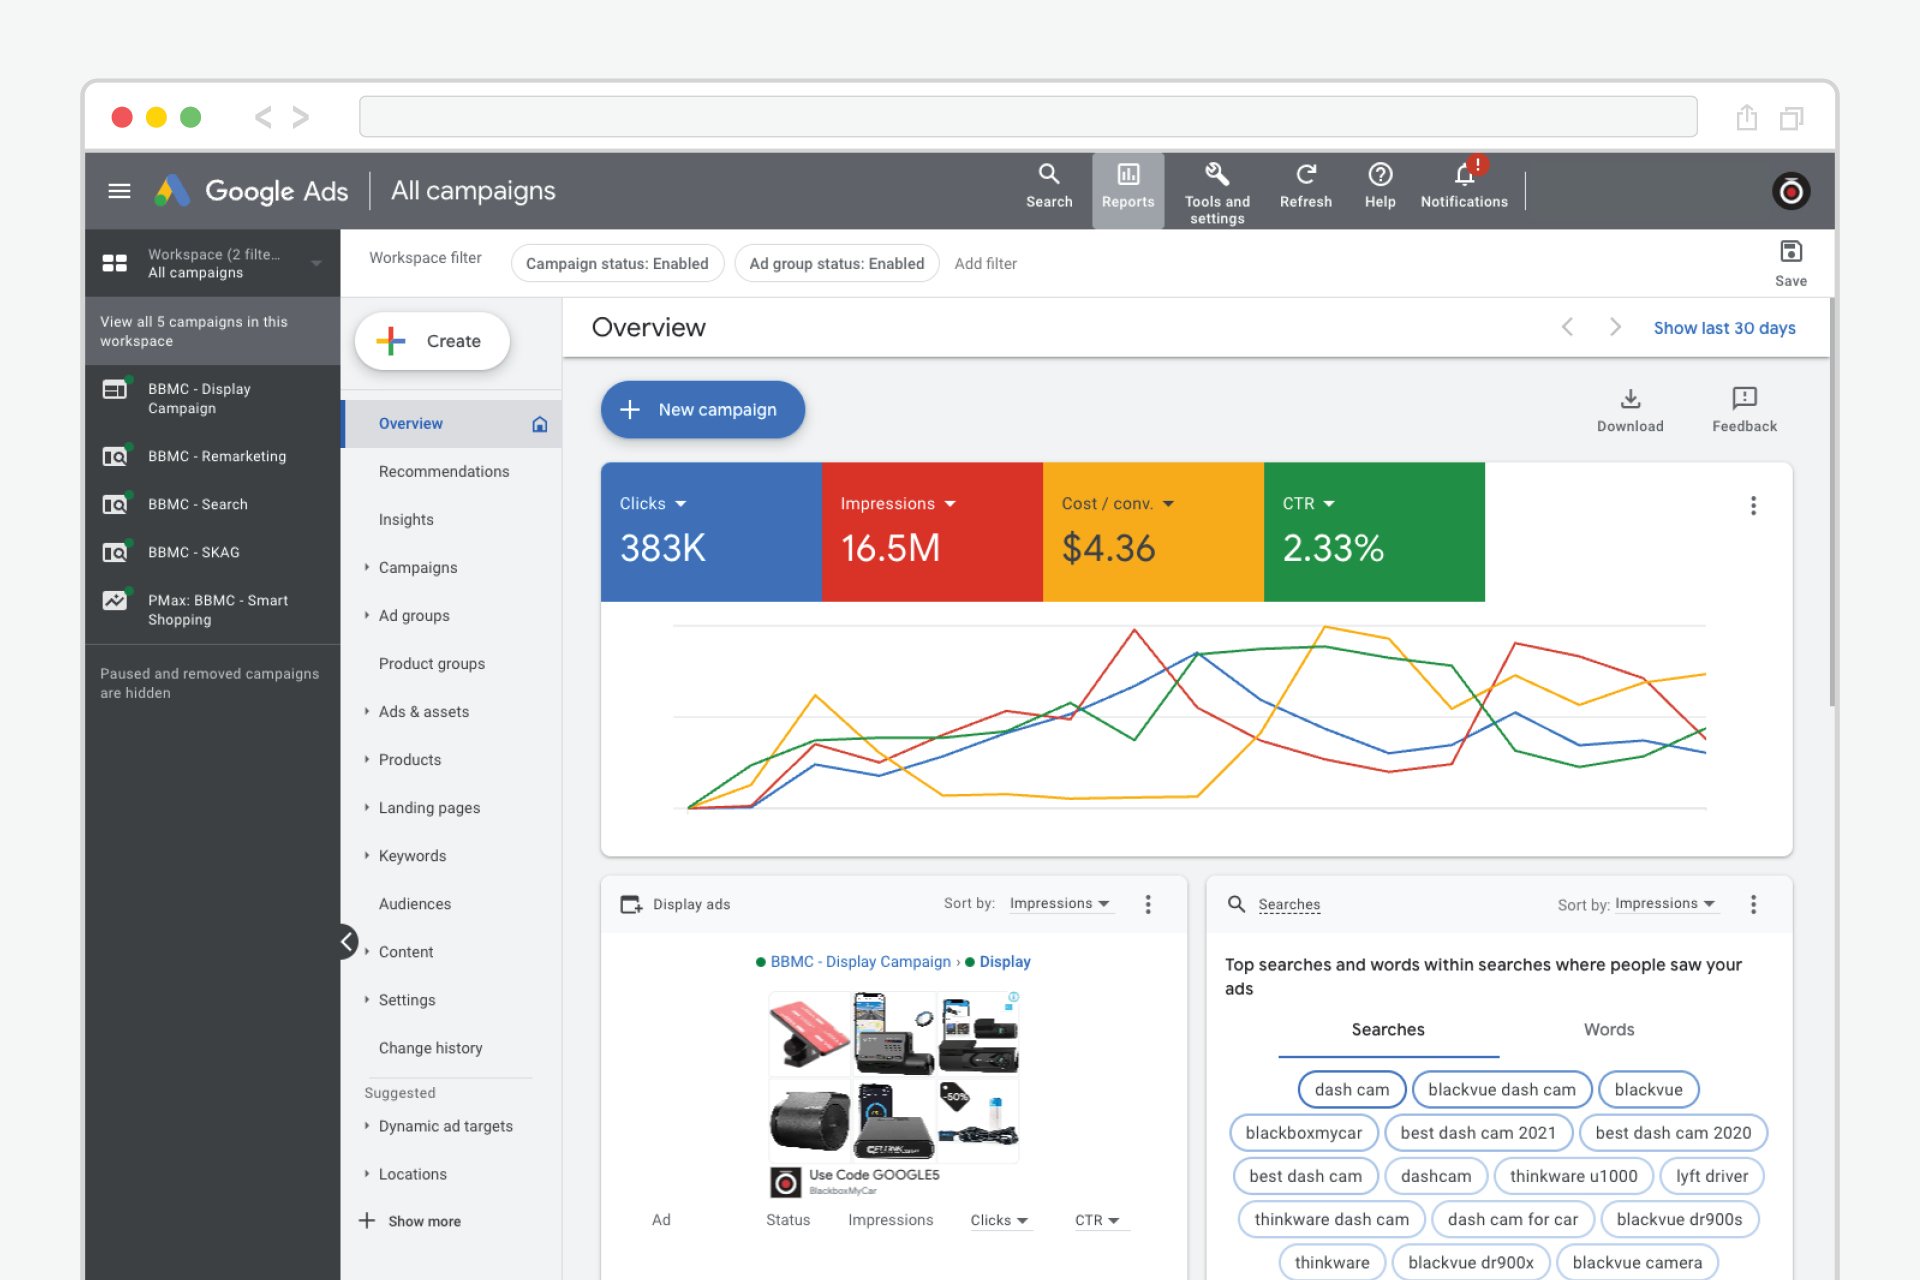Click the Display ads card icon
The height and width of the screenshot is (1280, 1920).
click(x=631, y=904)
